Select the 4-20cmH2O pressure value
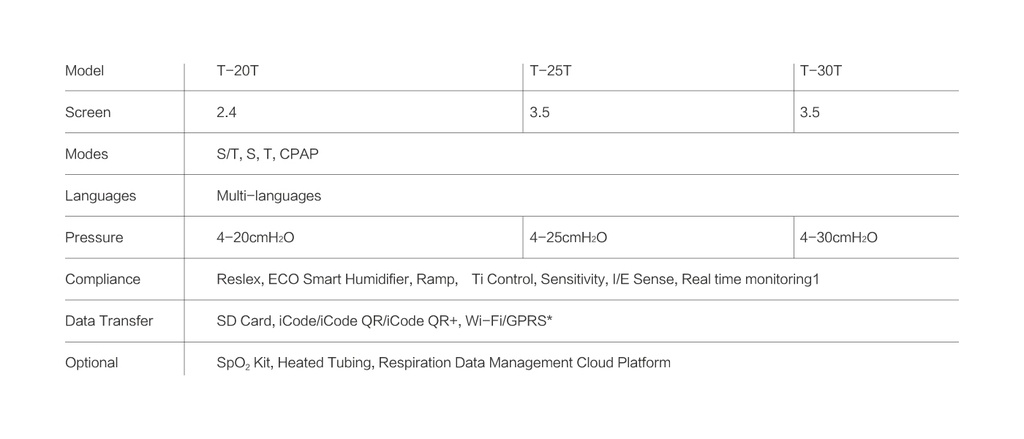 coord(255,238)
